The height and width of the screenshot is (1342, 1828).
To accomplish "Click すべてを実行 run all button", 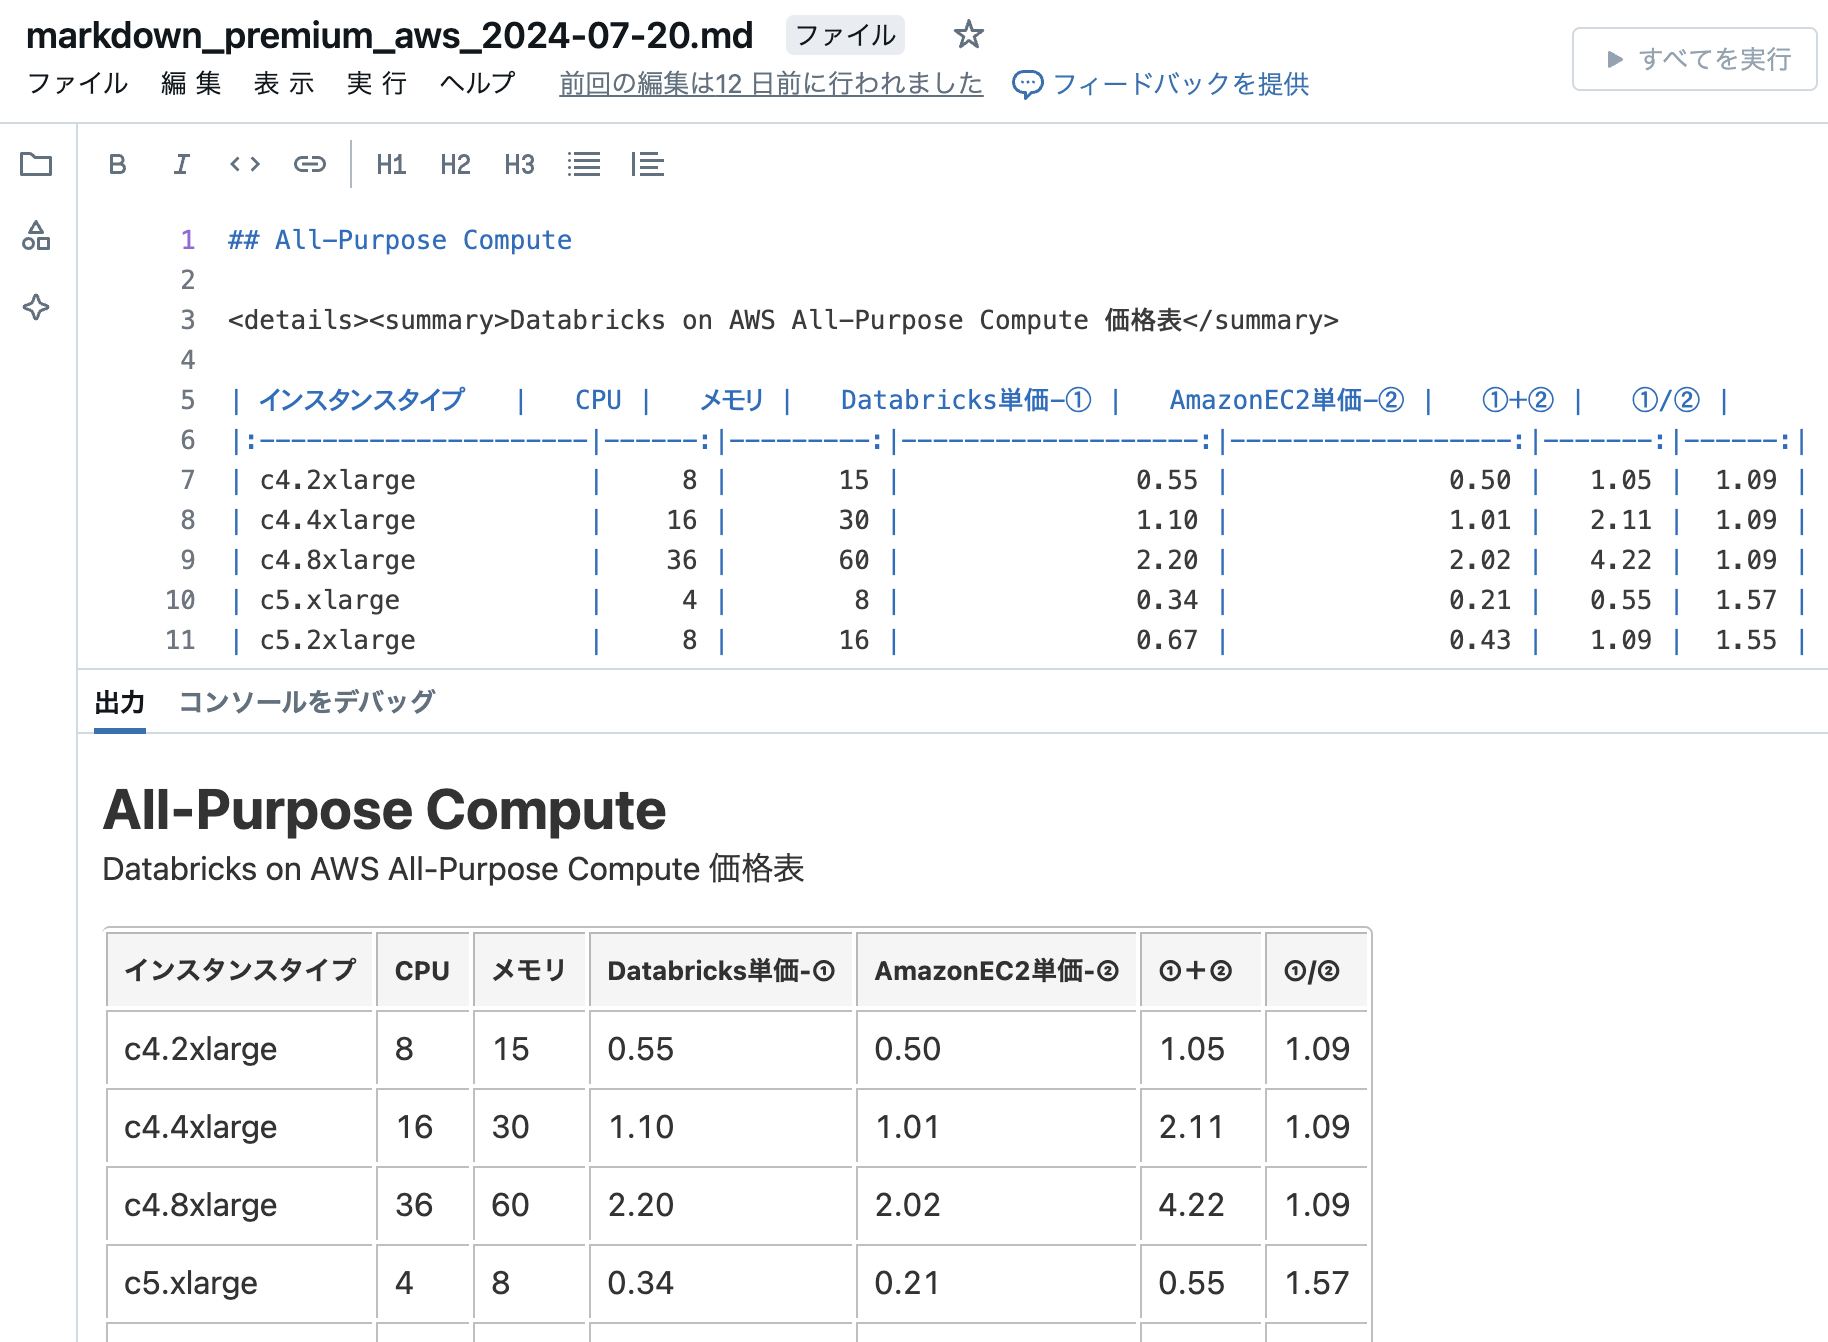I will pos(1695,59).
